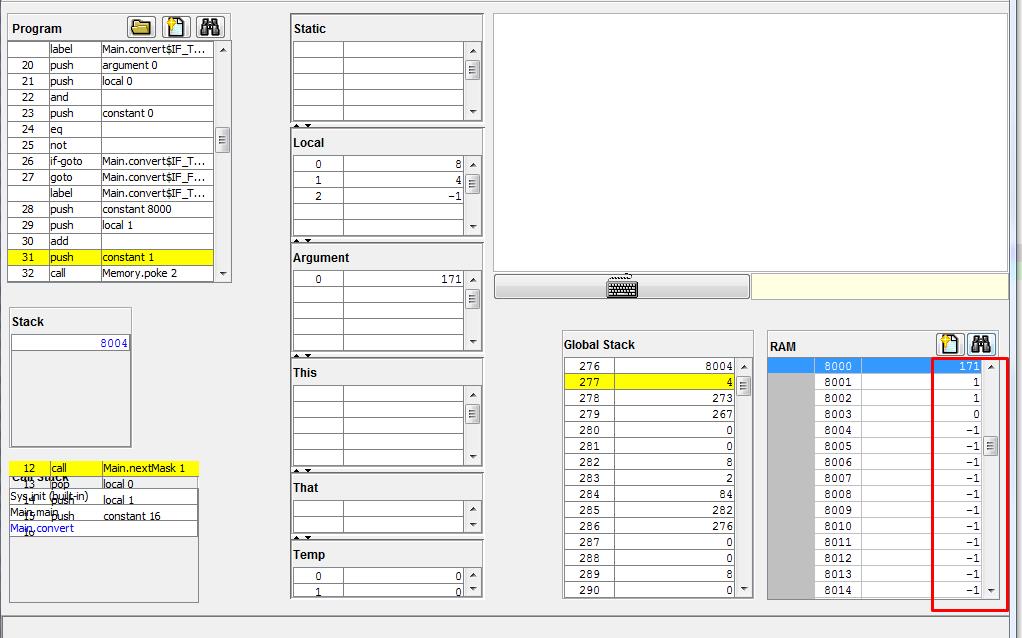Click the clear RAM icon

(x=949, y=344)
